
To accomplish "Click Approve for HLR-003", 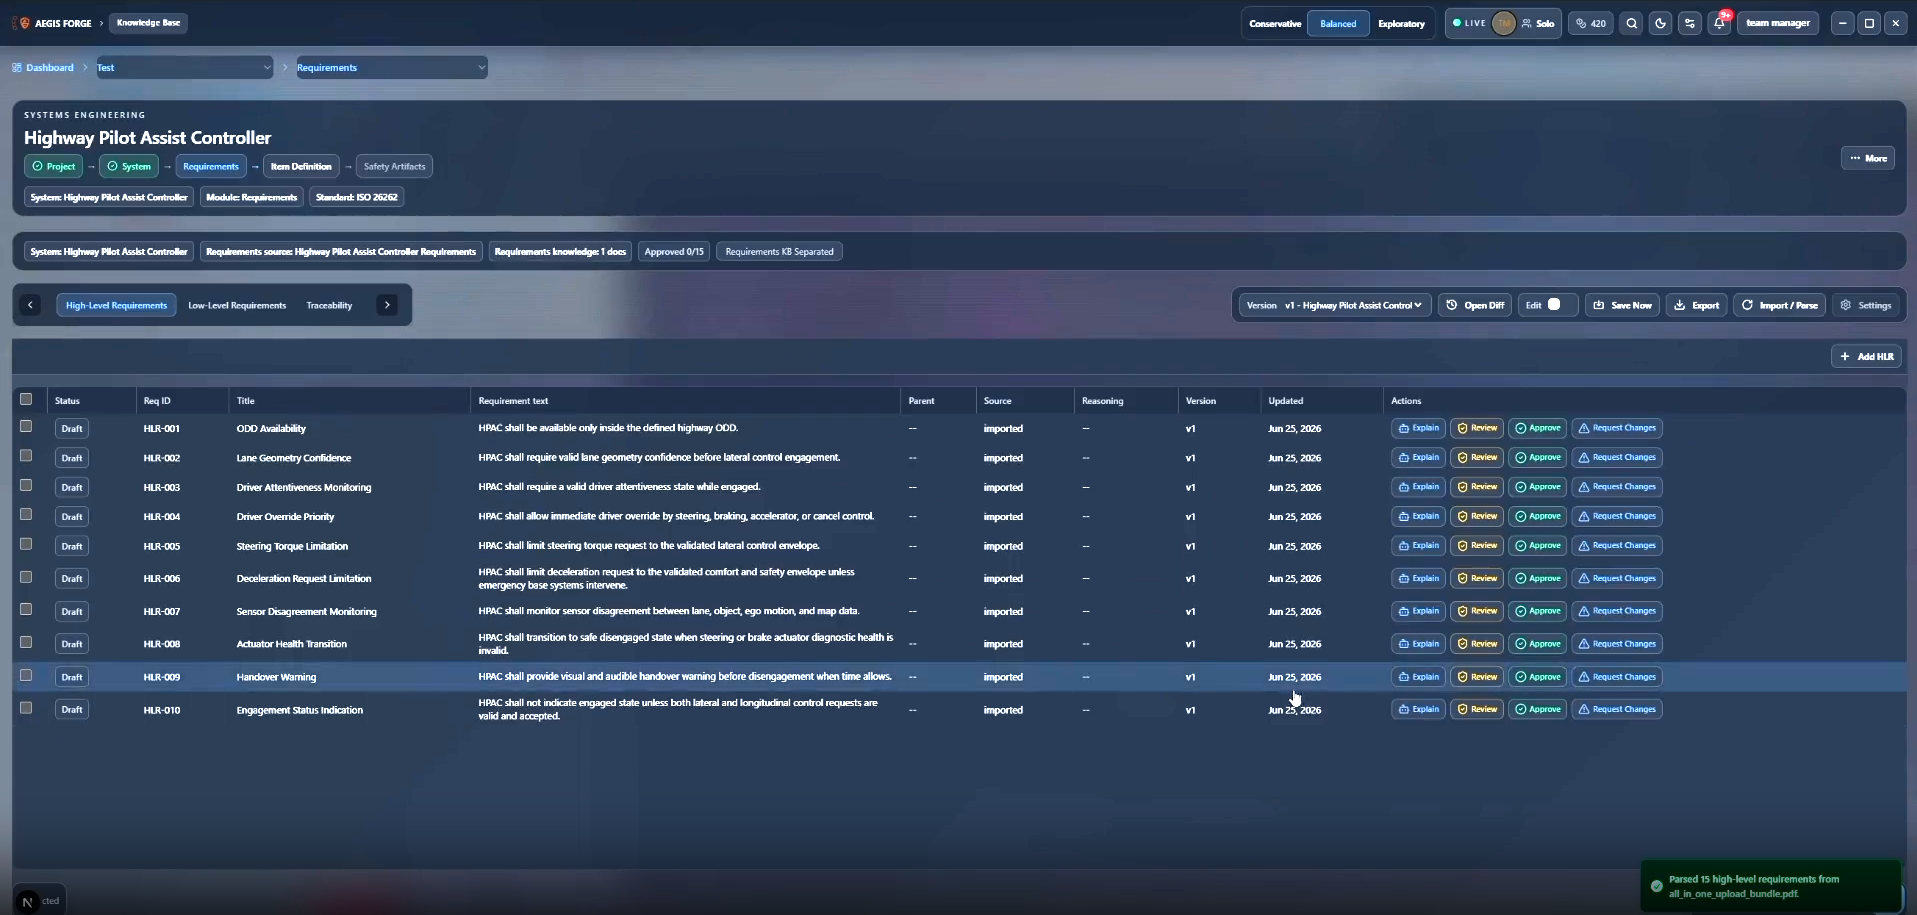I will coord(1537,487).
